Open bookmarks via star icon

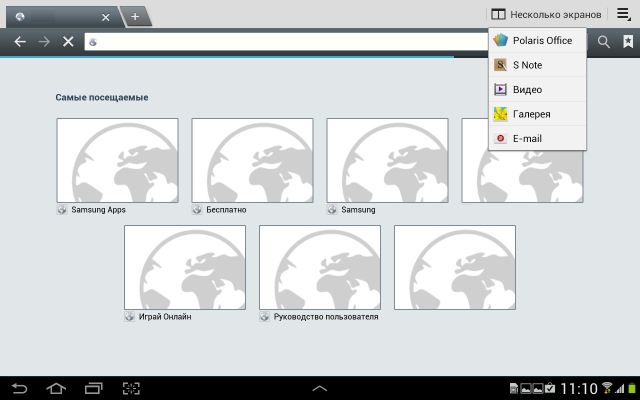pyautogui.click(x=628, y=41)
